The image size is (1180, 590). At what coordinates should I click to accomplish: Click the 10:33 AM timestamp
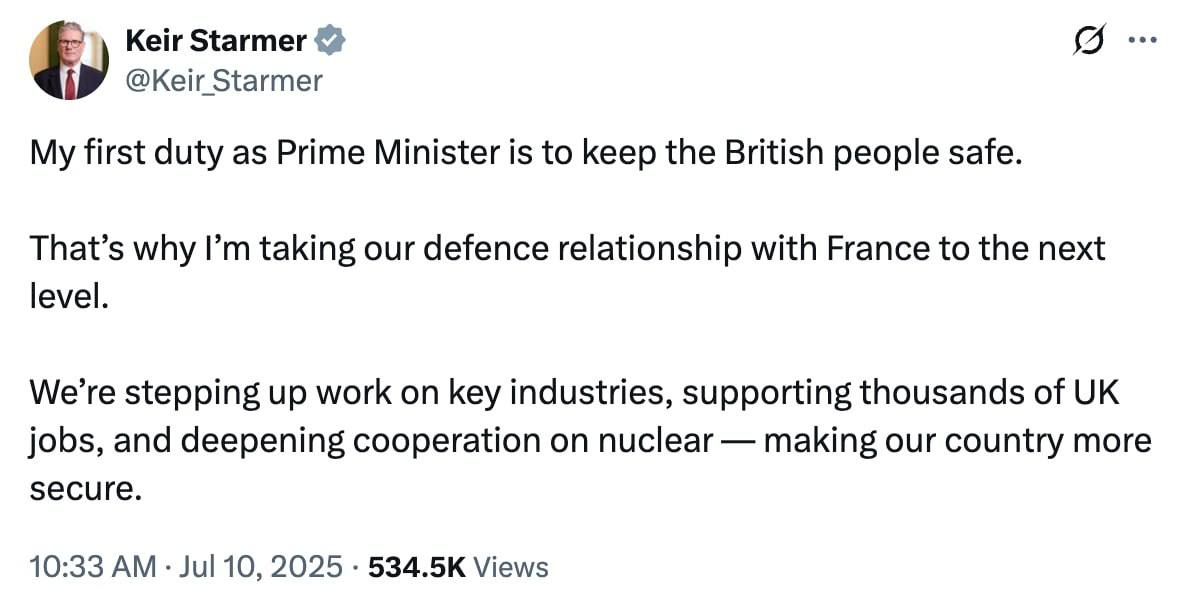(93, 567)
